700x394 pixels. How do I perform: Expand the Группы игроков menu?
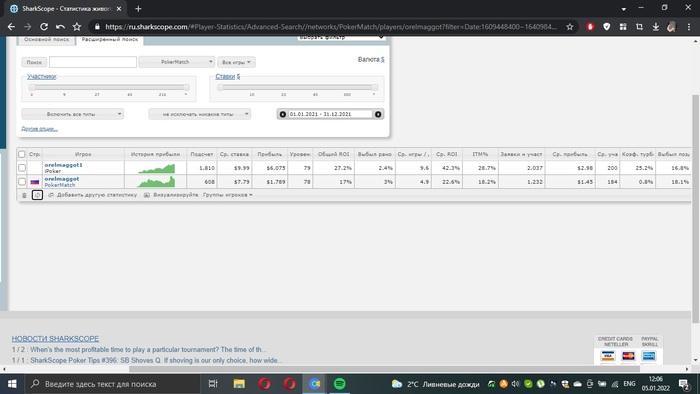tap(228, 195)
